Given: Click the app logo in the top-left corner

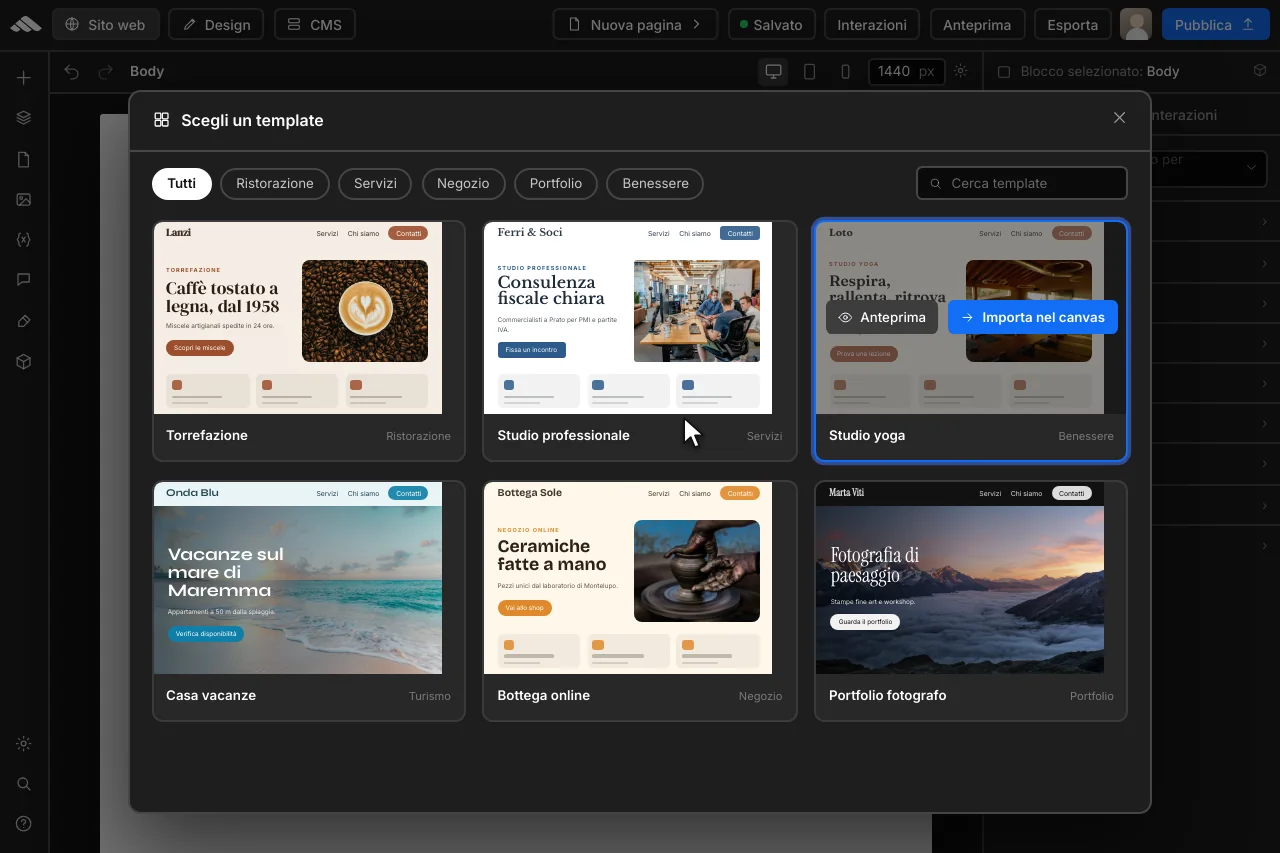Looking at the screenshot, I should [x=25, y=25].
